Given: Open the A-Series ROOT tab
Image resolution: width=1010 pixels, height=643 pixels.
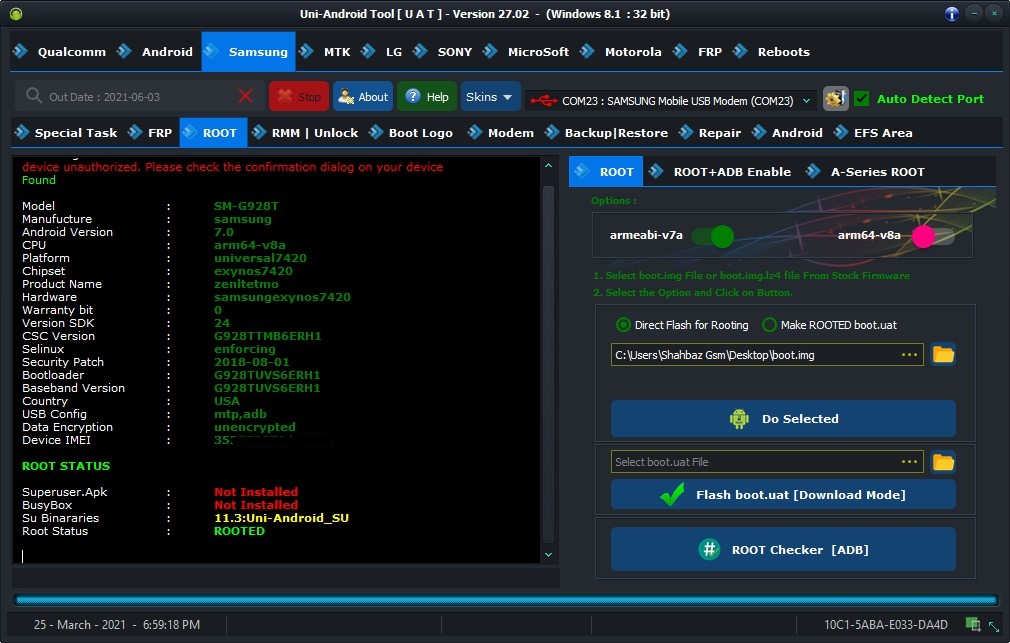Looking at the screenshot, I should tap(866, 172).
